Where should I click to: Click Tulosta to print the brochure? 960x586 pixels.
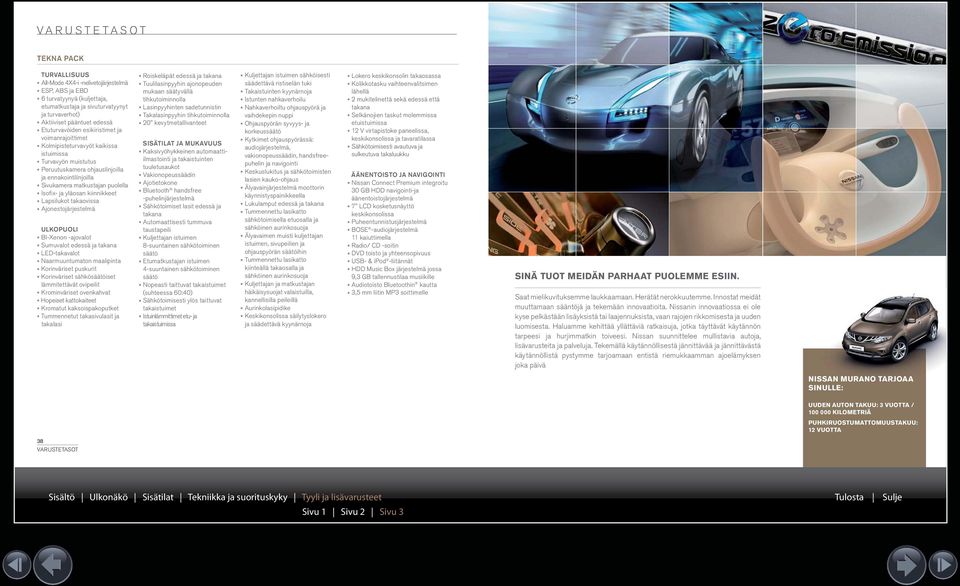[x=849, y=497]
